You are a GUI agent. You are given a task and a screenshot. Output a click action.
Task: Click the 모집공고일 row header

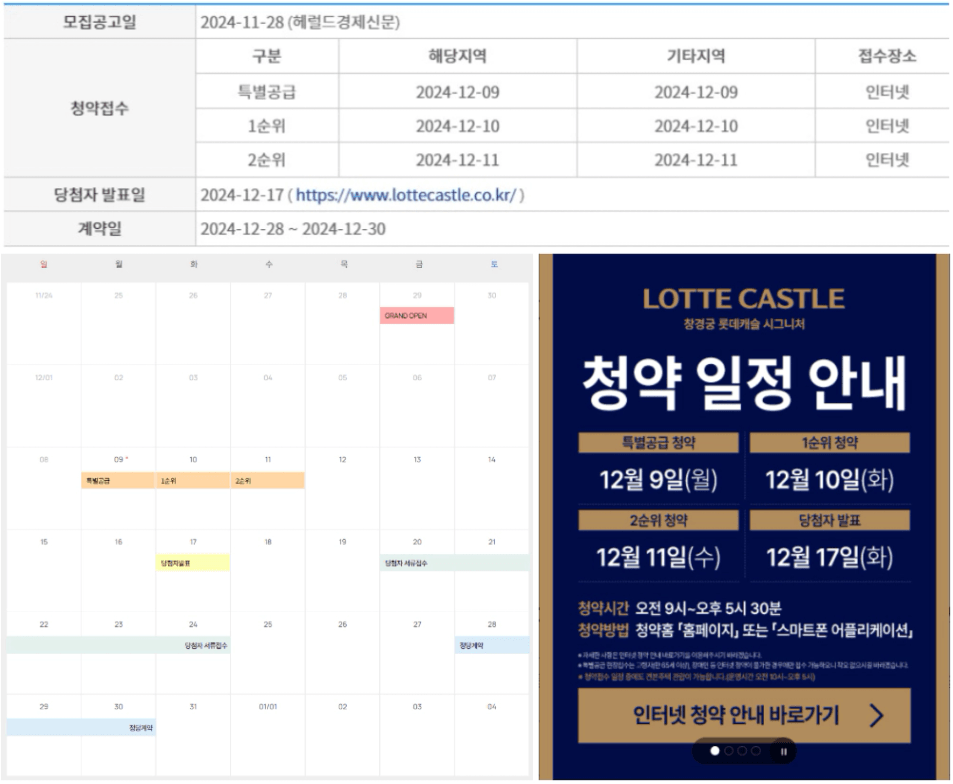100,22
